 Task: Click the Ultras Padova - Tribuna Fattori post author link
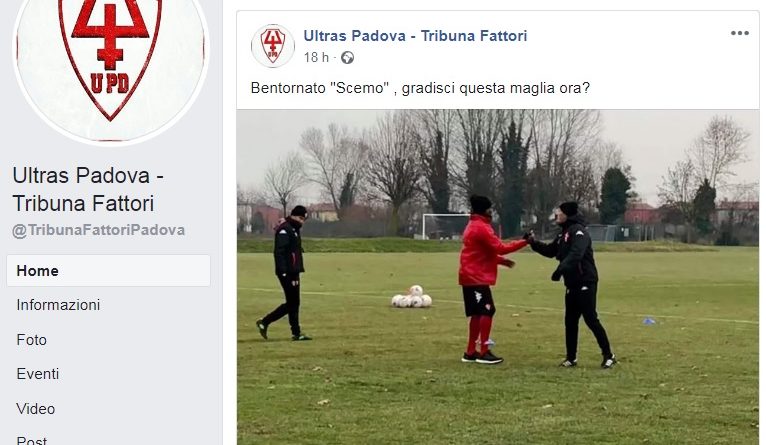click(415, 36)
